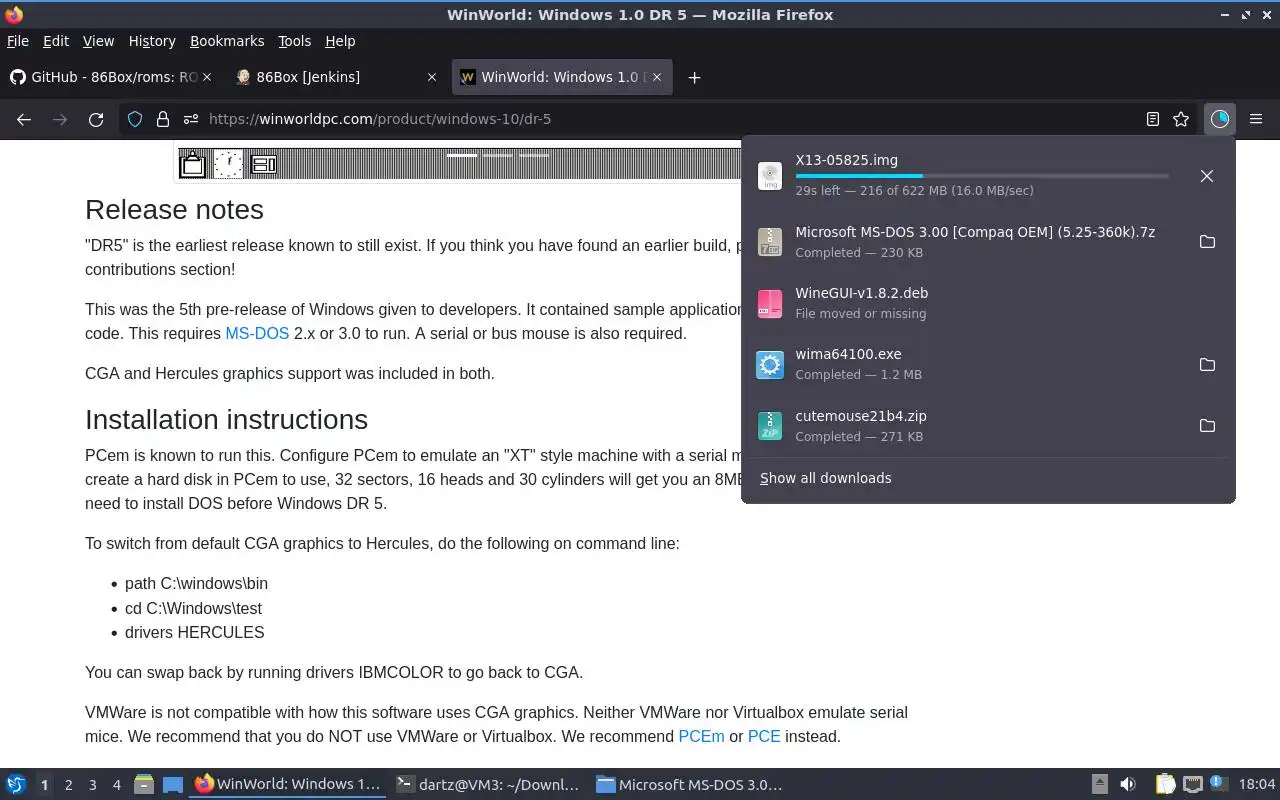Open the WineGUI-v1.8.2.deb download entry
1280x800 pixels.
988,303
